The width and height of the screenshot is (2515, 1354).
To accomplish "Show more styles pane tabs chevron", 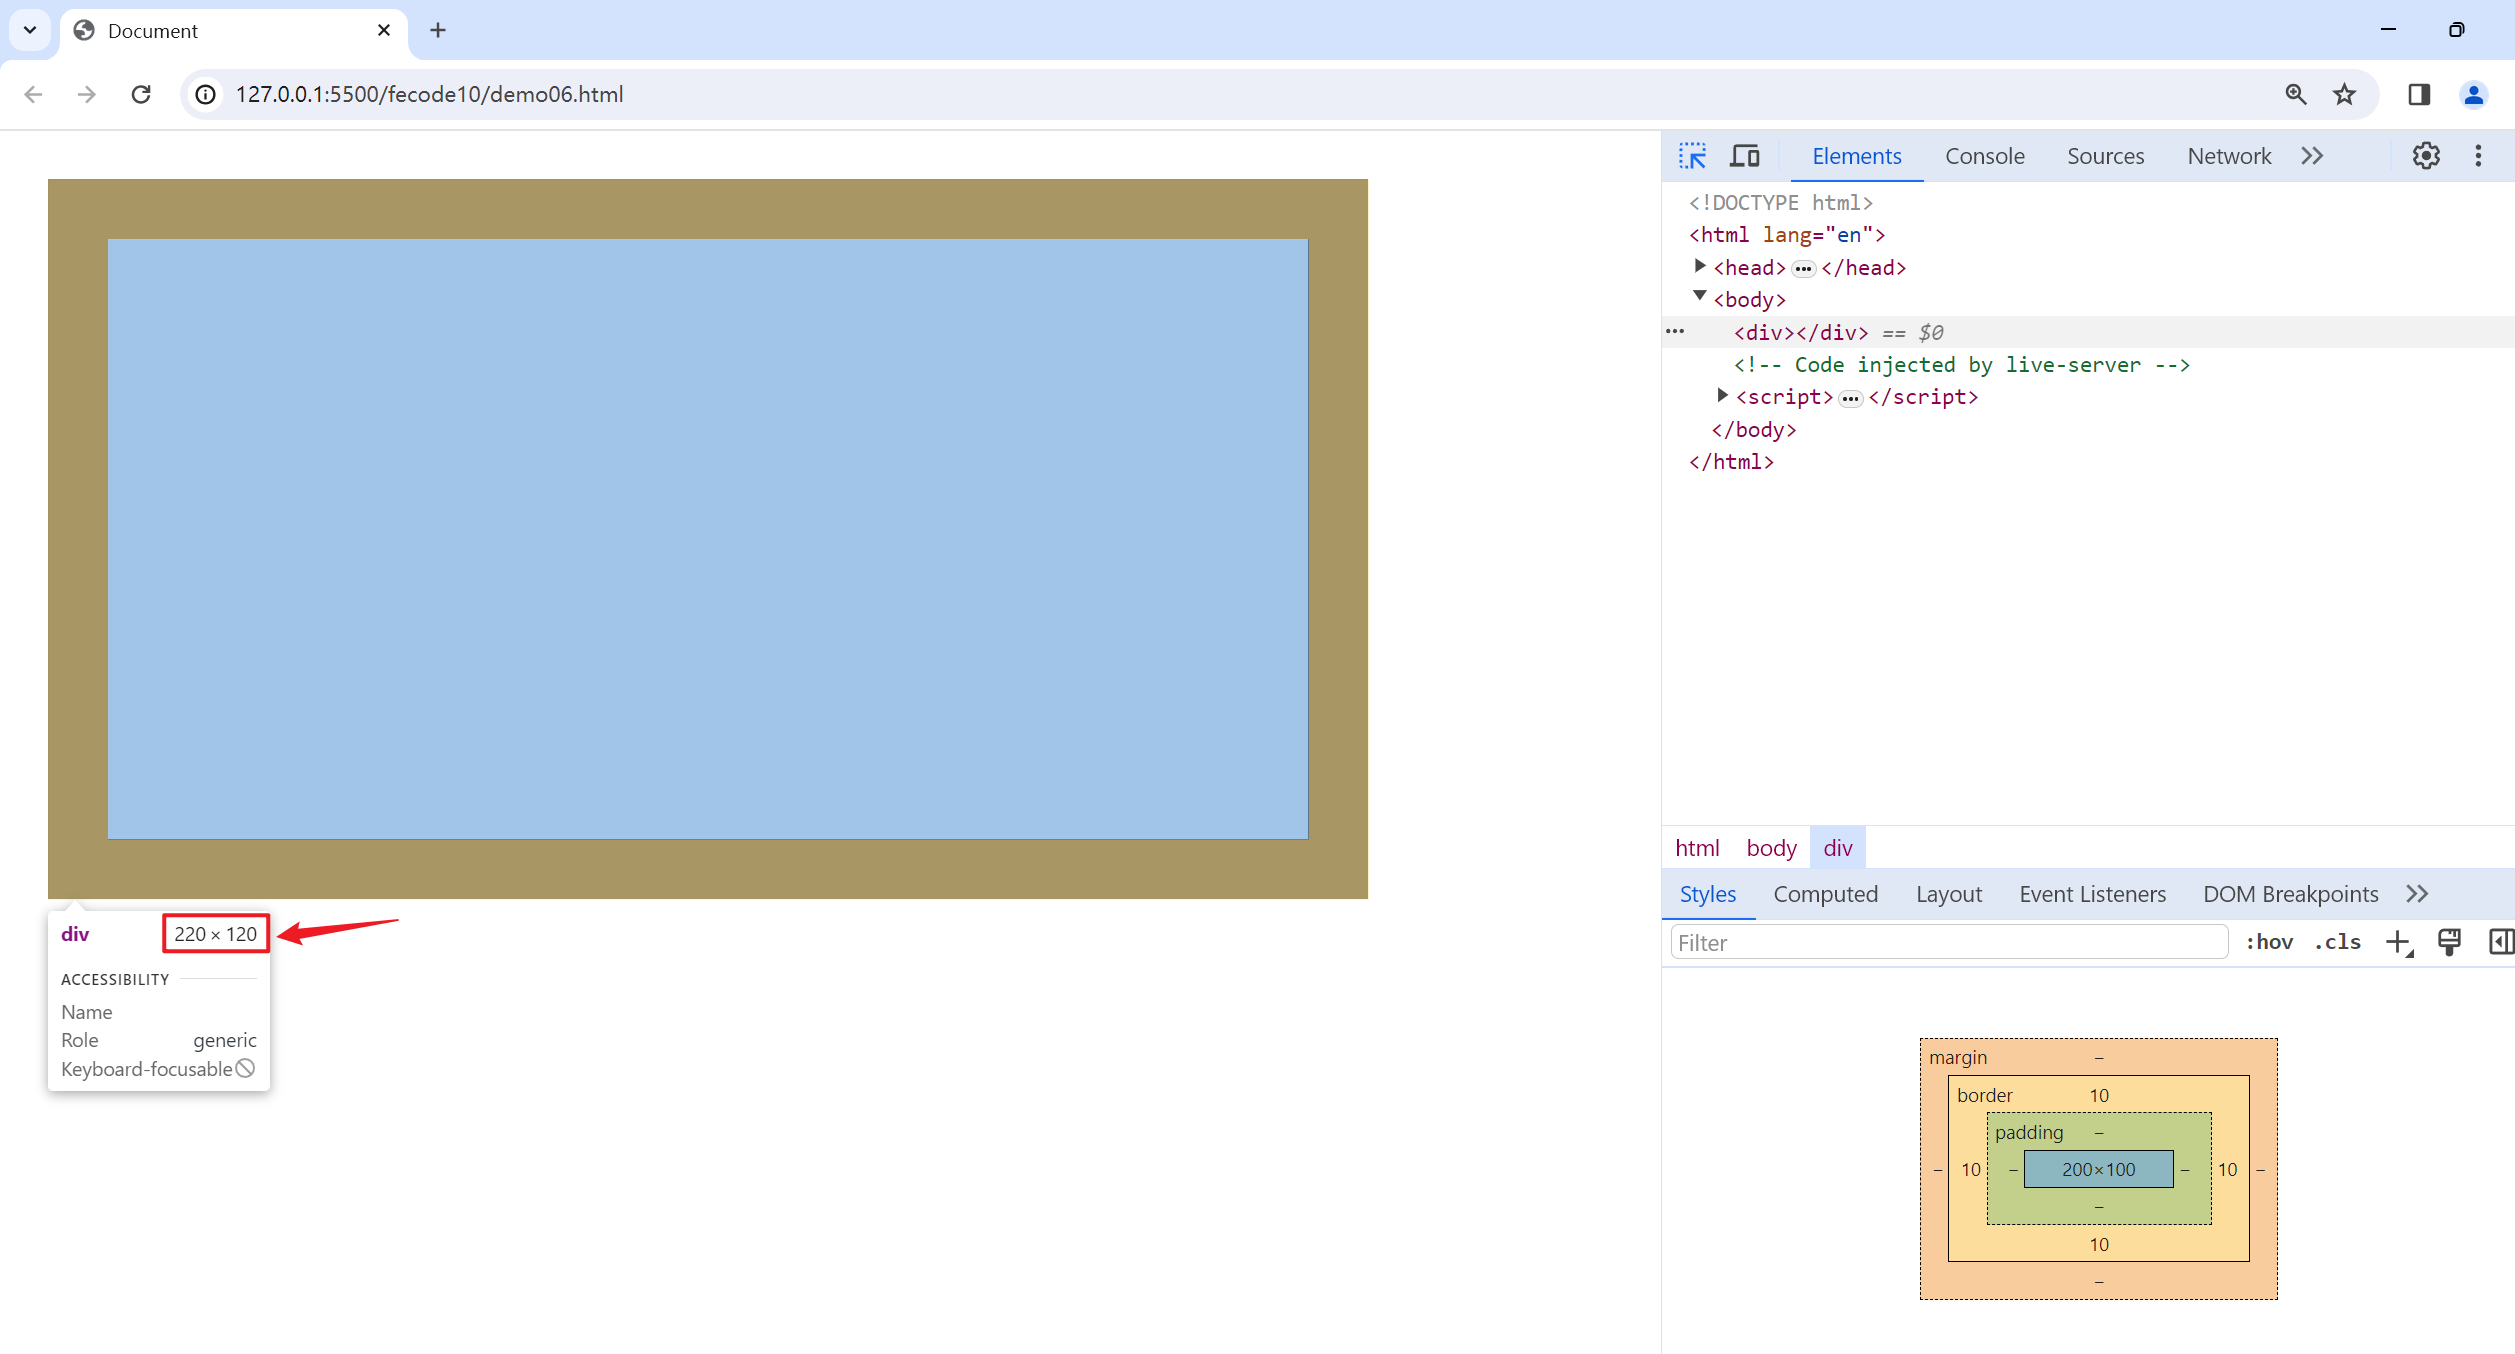I will tap(2417, 894).
